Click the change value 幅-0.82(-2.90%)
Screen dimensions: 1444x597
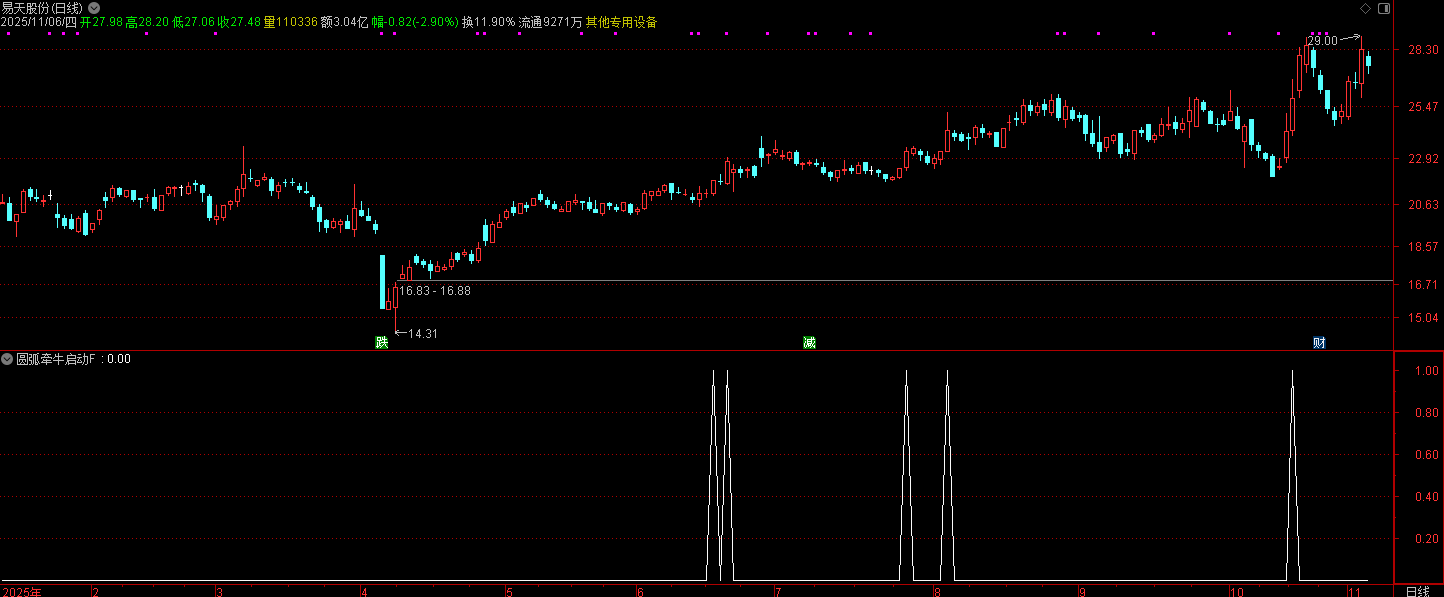click(415, 22)
